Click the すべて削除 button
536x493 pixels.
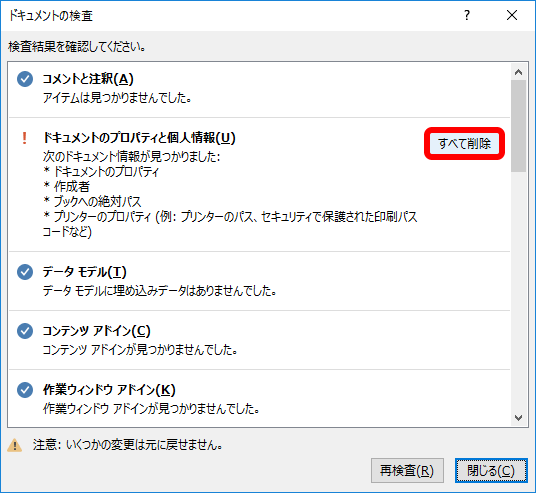(x=464, y=144)
